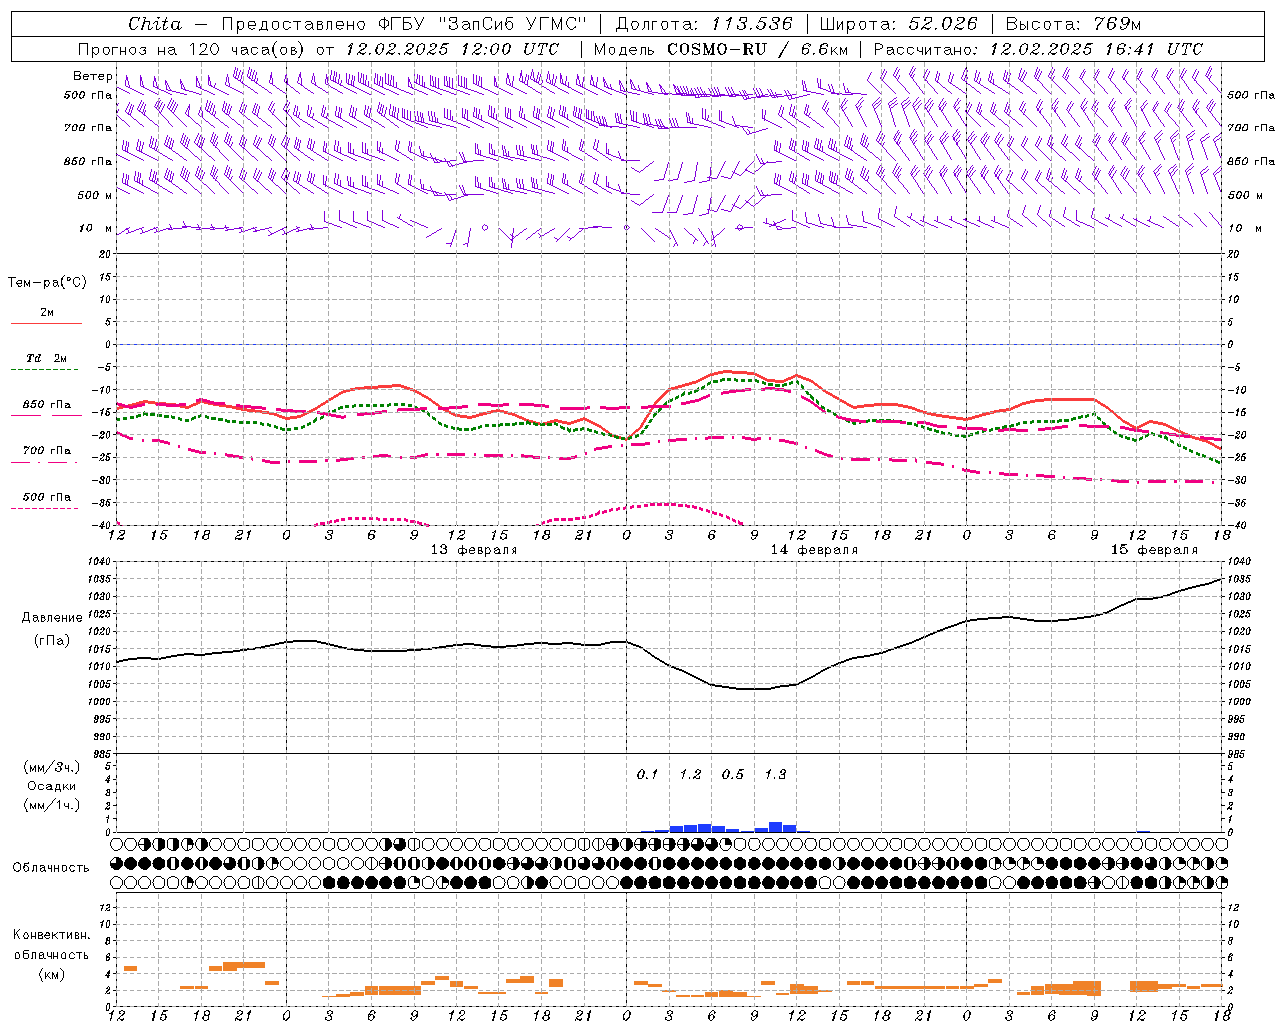Click the "14 февраля" date label
1280x1024 pixels.
(814, 550)
